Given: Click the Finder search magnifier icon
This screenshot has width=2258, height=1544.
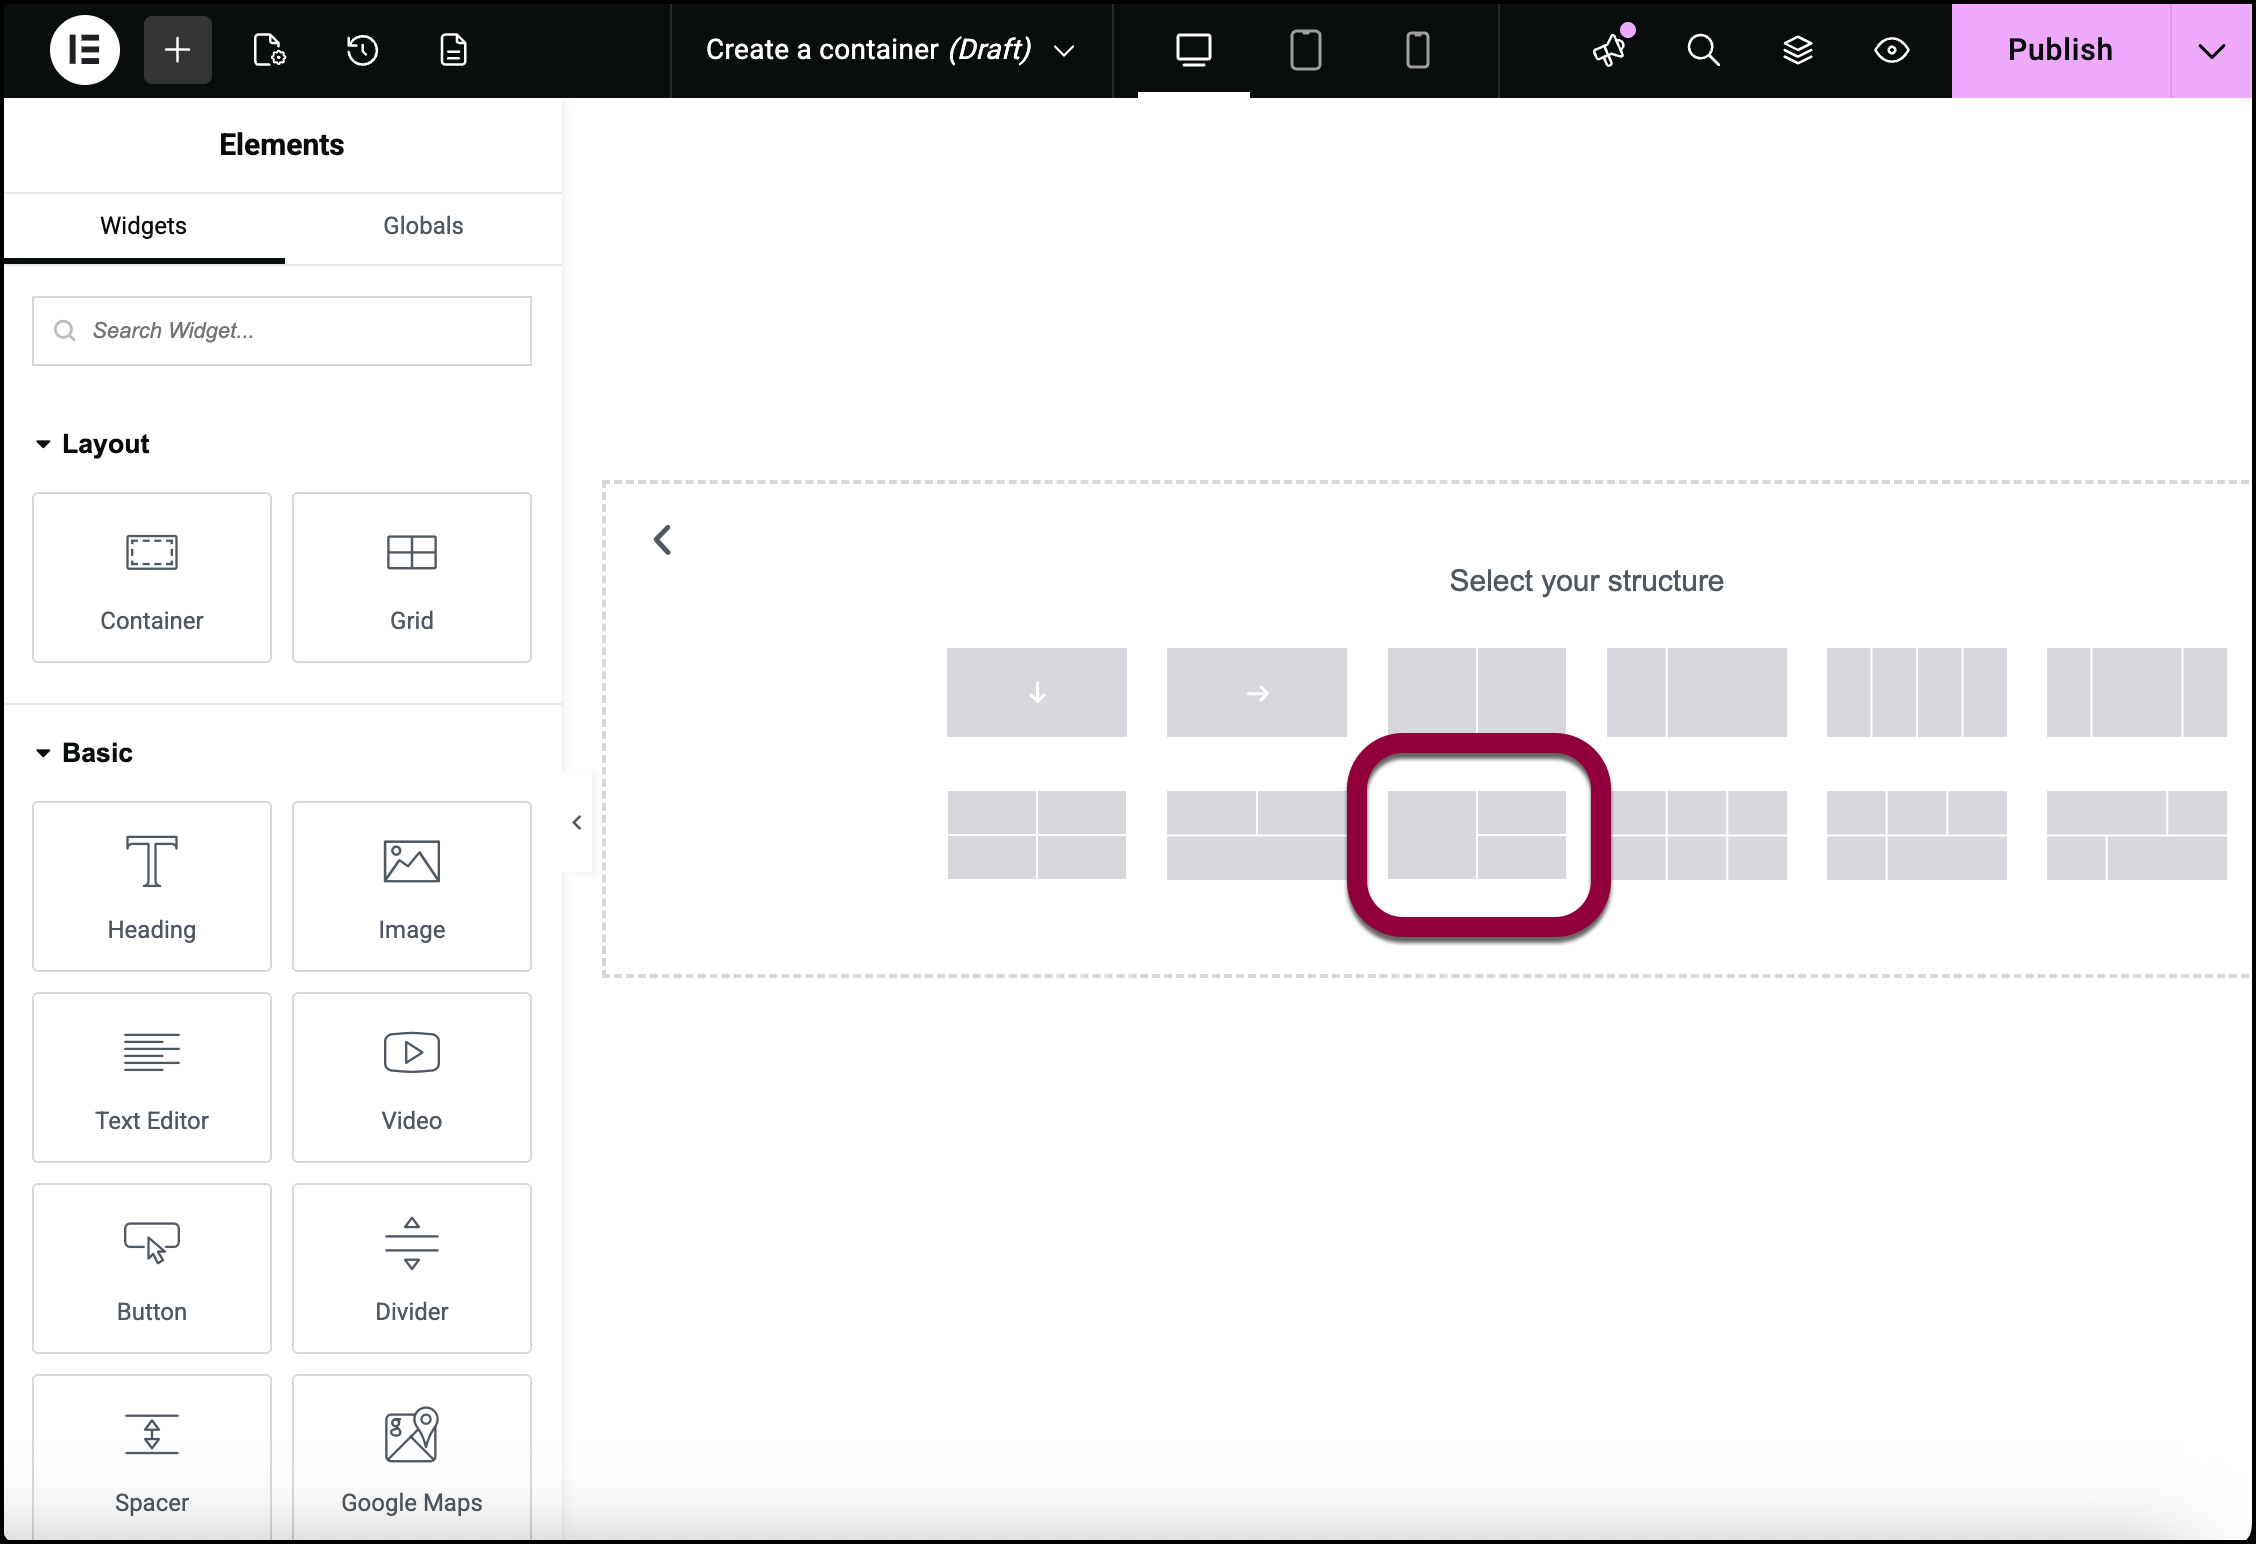Looking at the screenshot, I should (1703, 50).
